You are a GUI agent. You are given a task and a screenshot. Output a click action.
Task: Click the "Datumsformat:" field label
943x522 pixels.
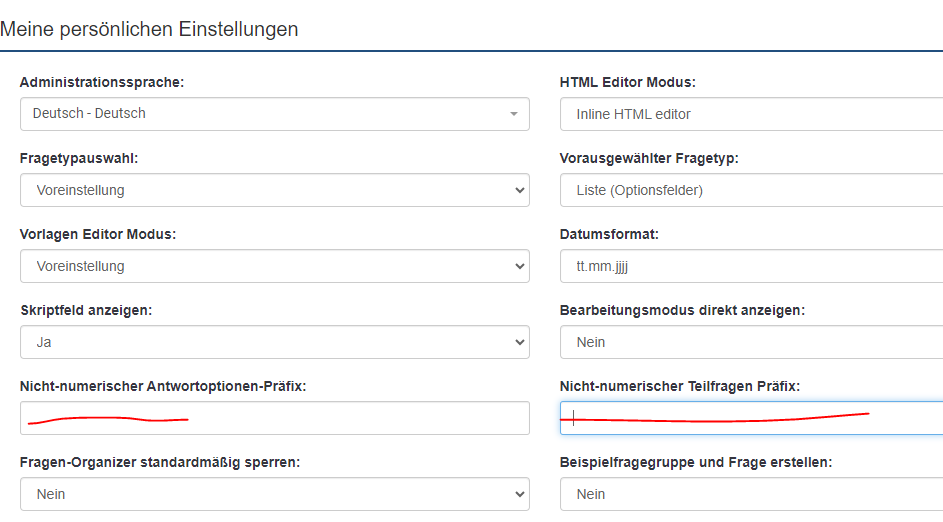point(609,234)
